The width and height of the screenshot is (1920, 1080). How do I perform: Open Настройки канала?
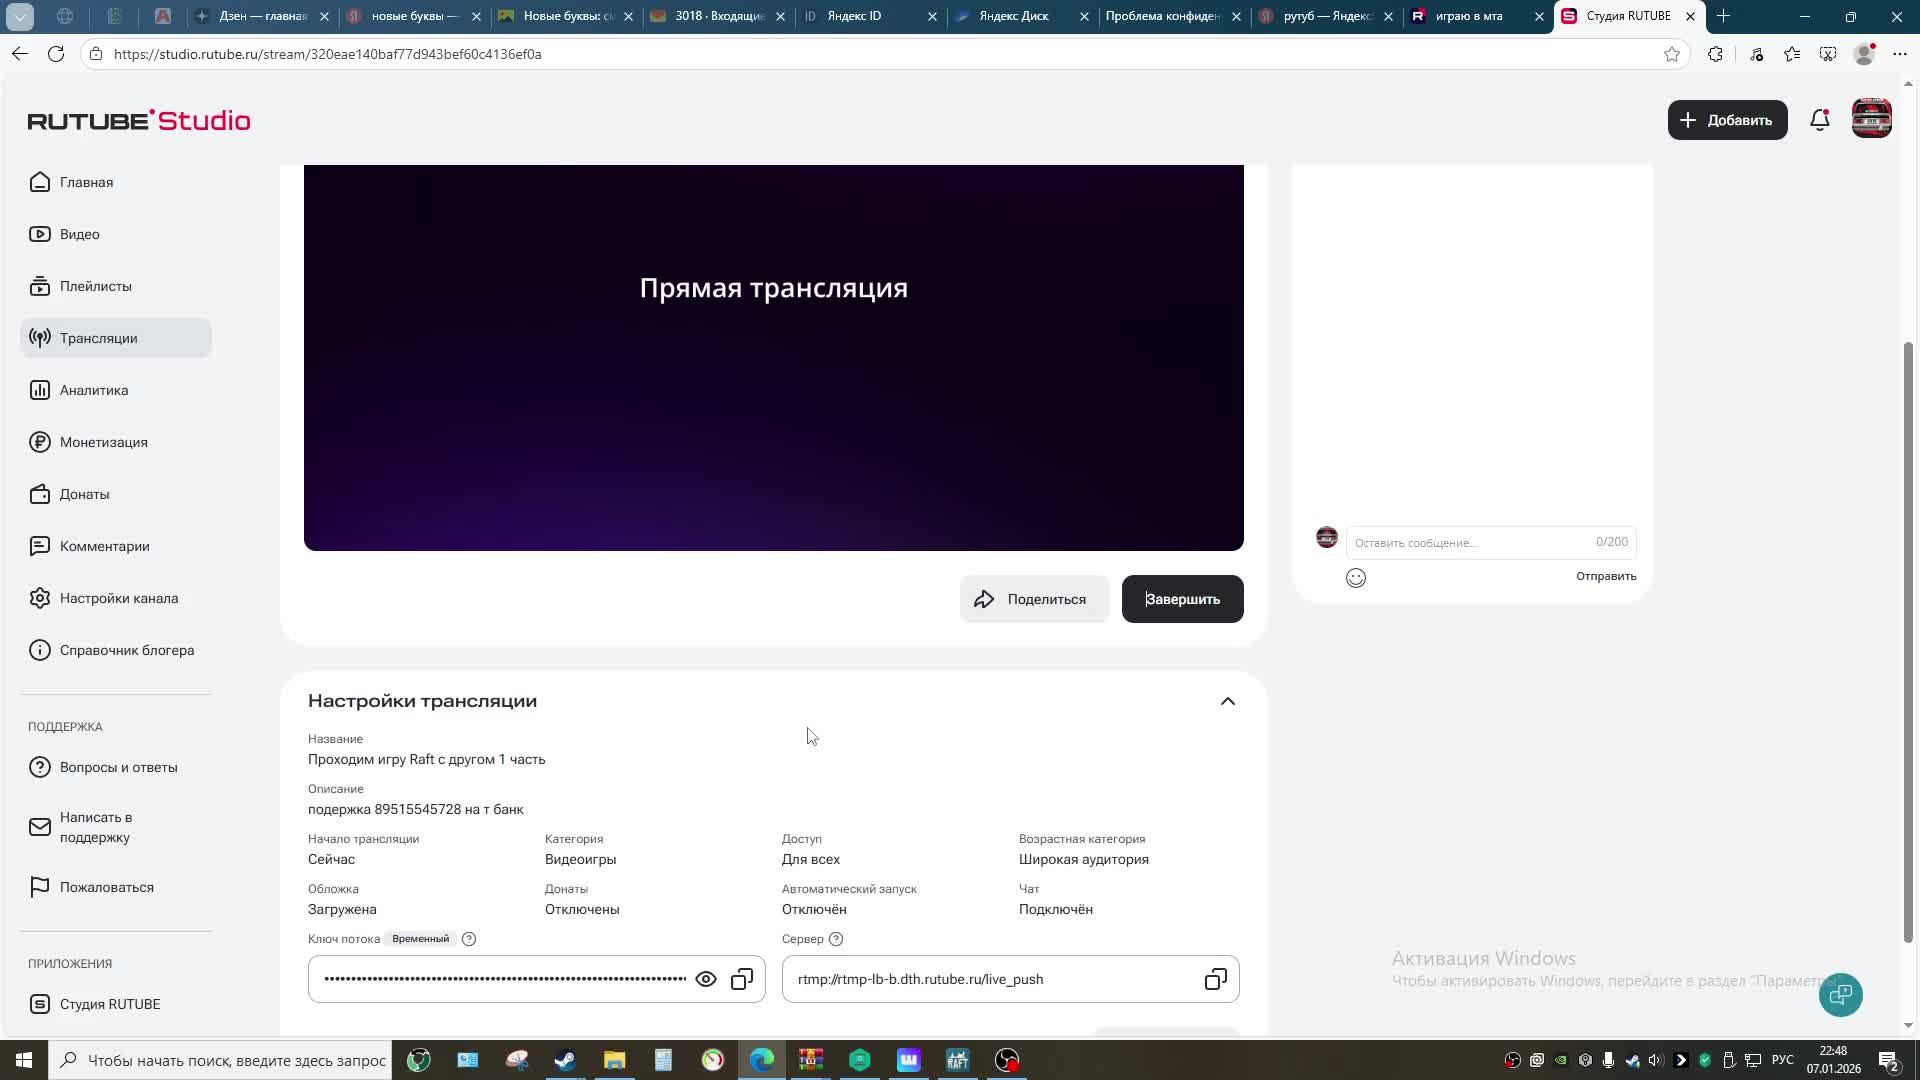(119, 598)
